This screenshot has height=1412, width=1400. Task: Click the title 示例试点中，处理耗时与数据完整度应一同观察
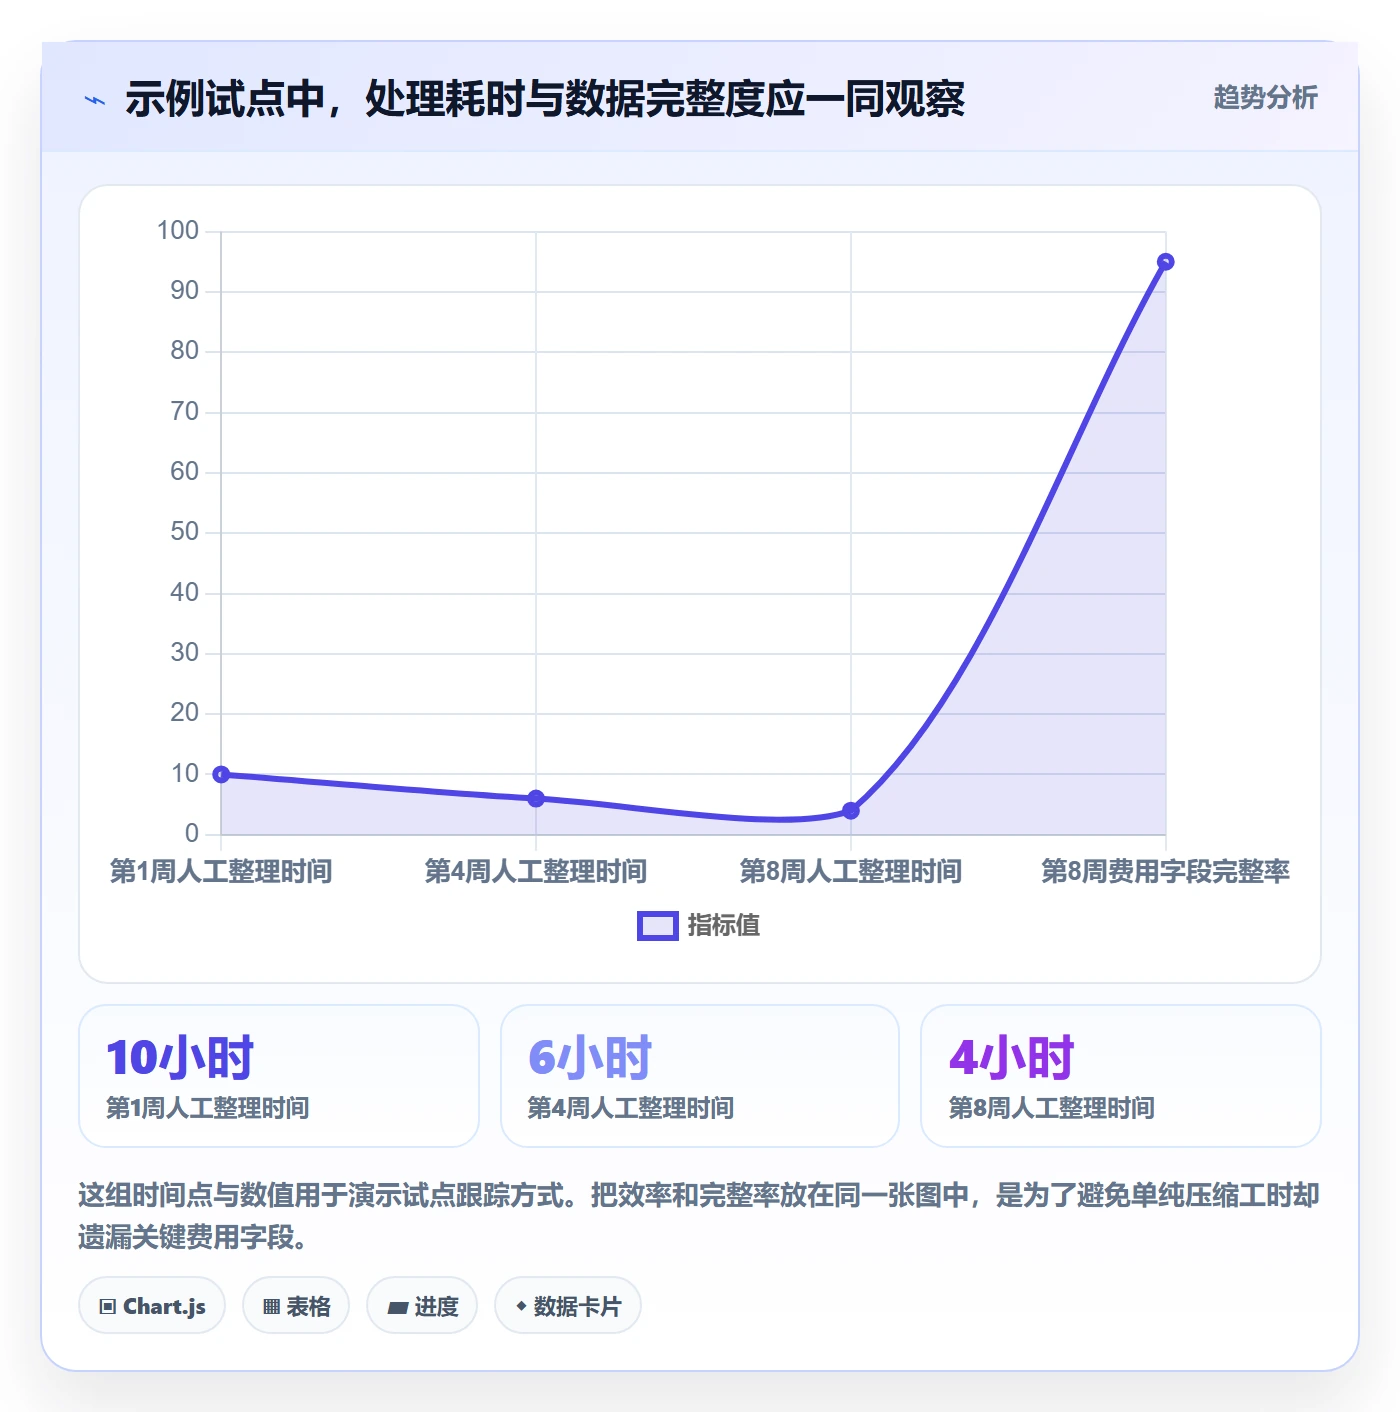tap(545, 99)
